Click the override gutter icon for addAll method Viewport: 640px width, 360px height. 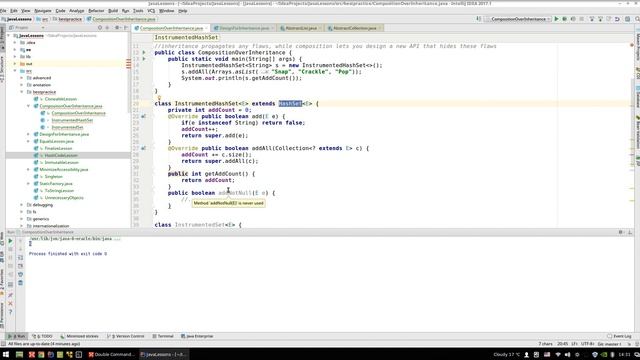pos(144,148)
